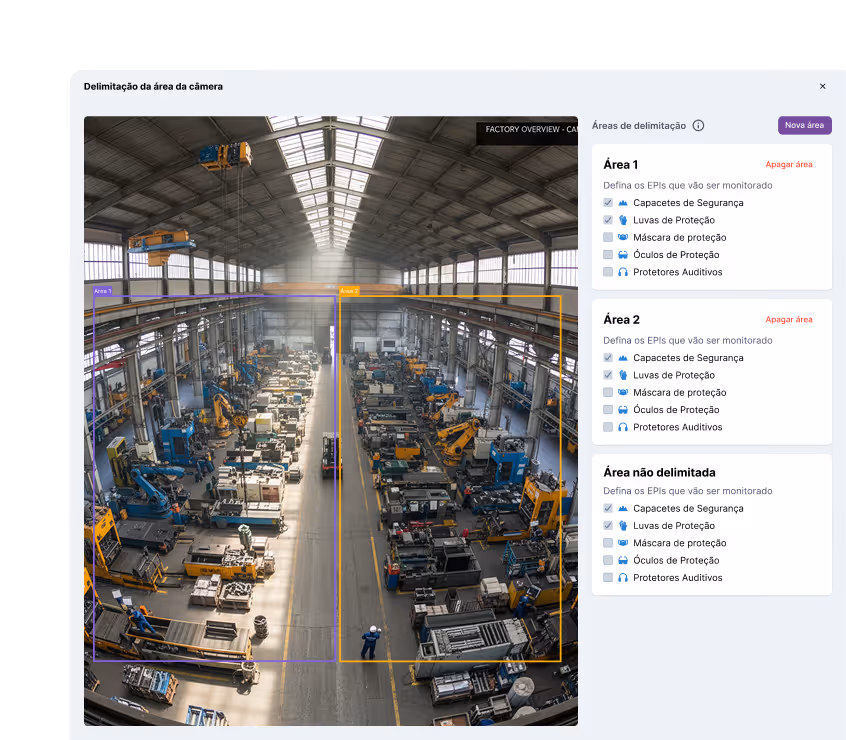Uncheck Capacetes de Segurança in Área não delimitada
The height and width of the screenshot is (740, 846).
point(608,508)
